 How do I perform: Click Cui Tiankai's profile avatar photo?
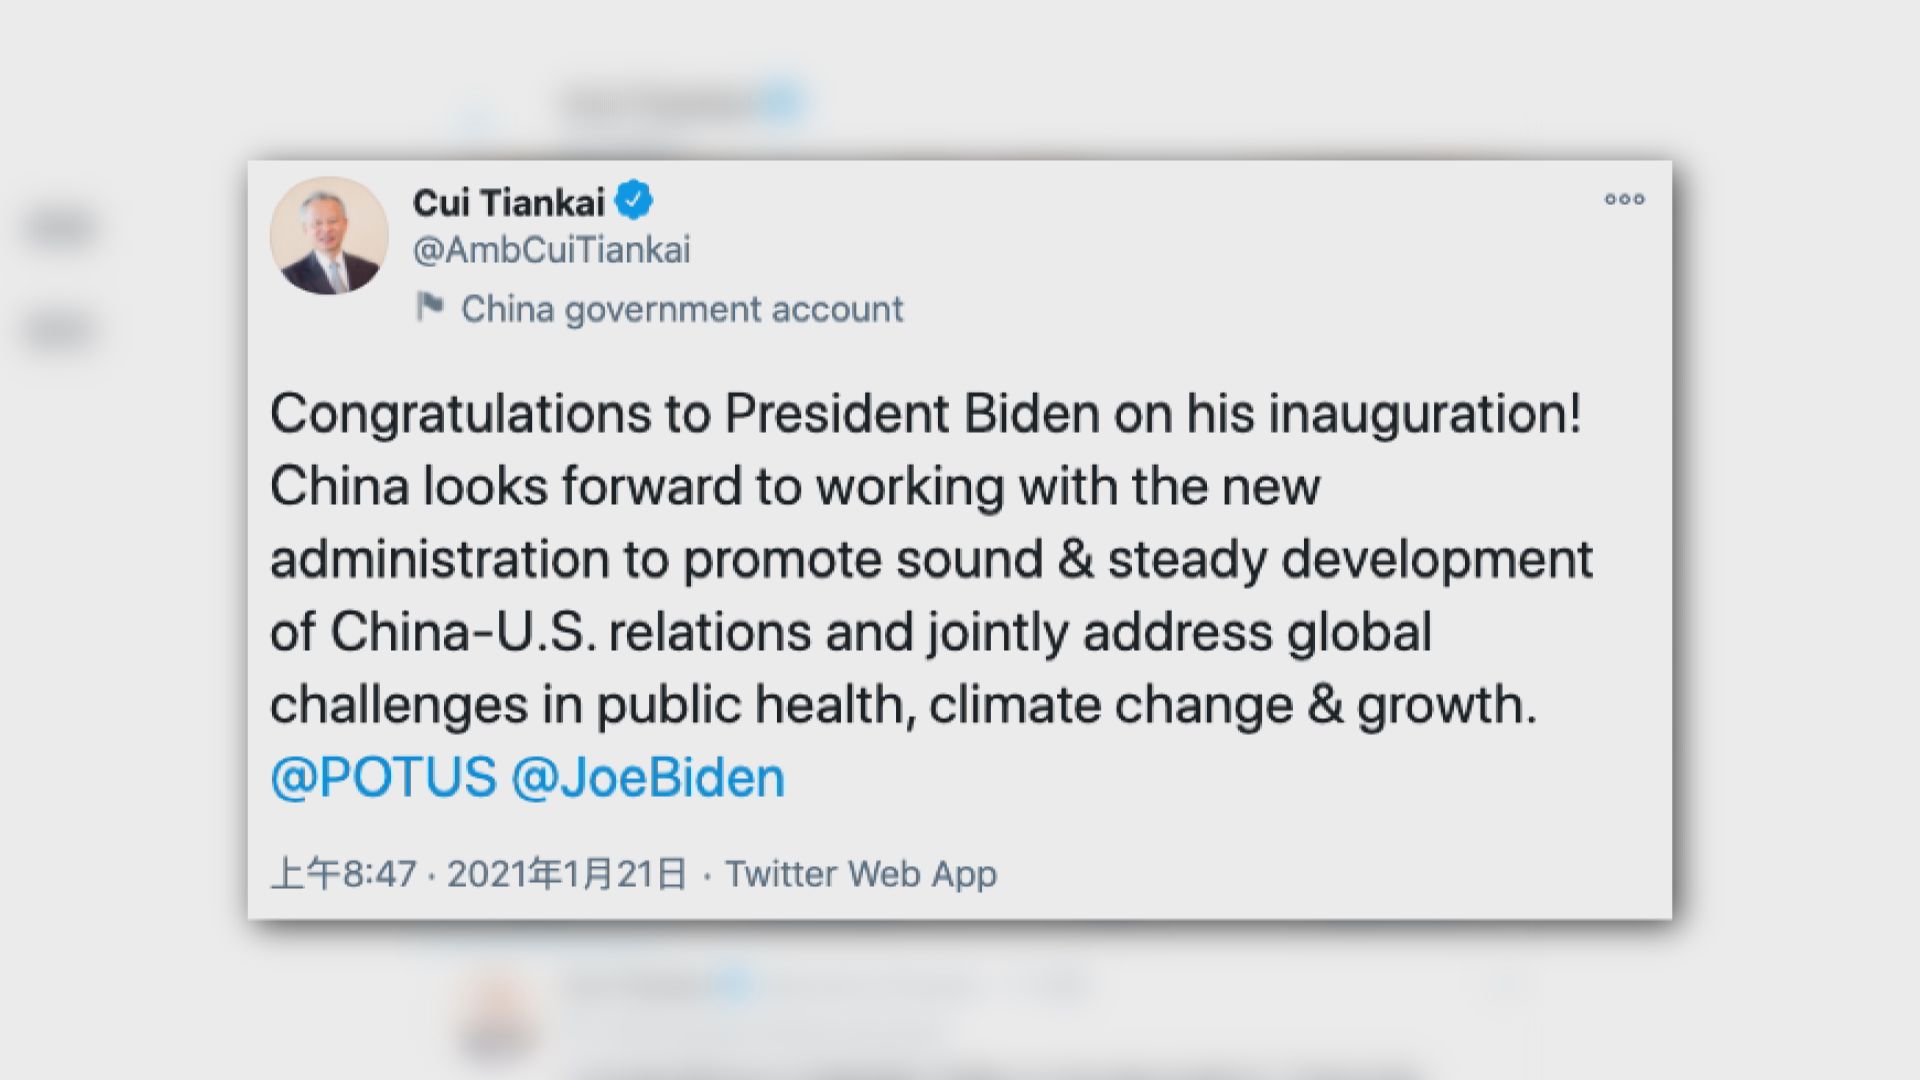coord(329,236)
